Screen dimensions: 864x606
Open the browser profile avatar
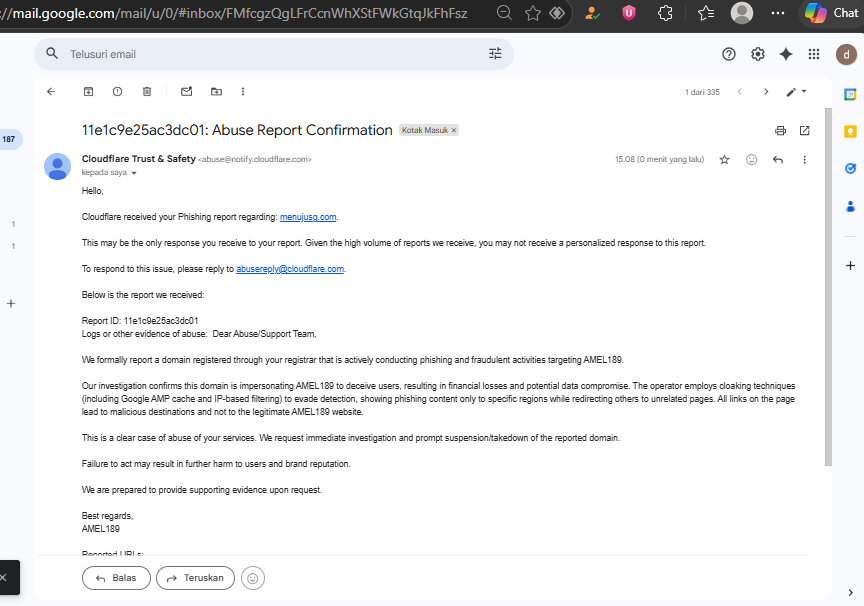742,13
